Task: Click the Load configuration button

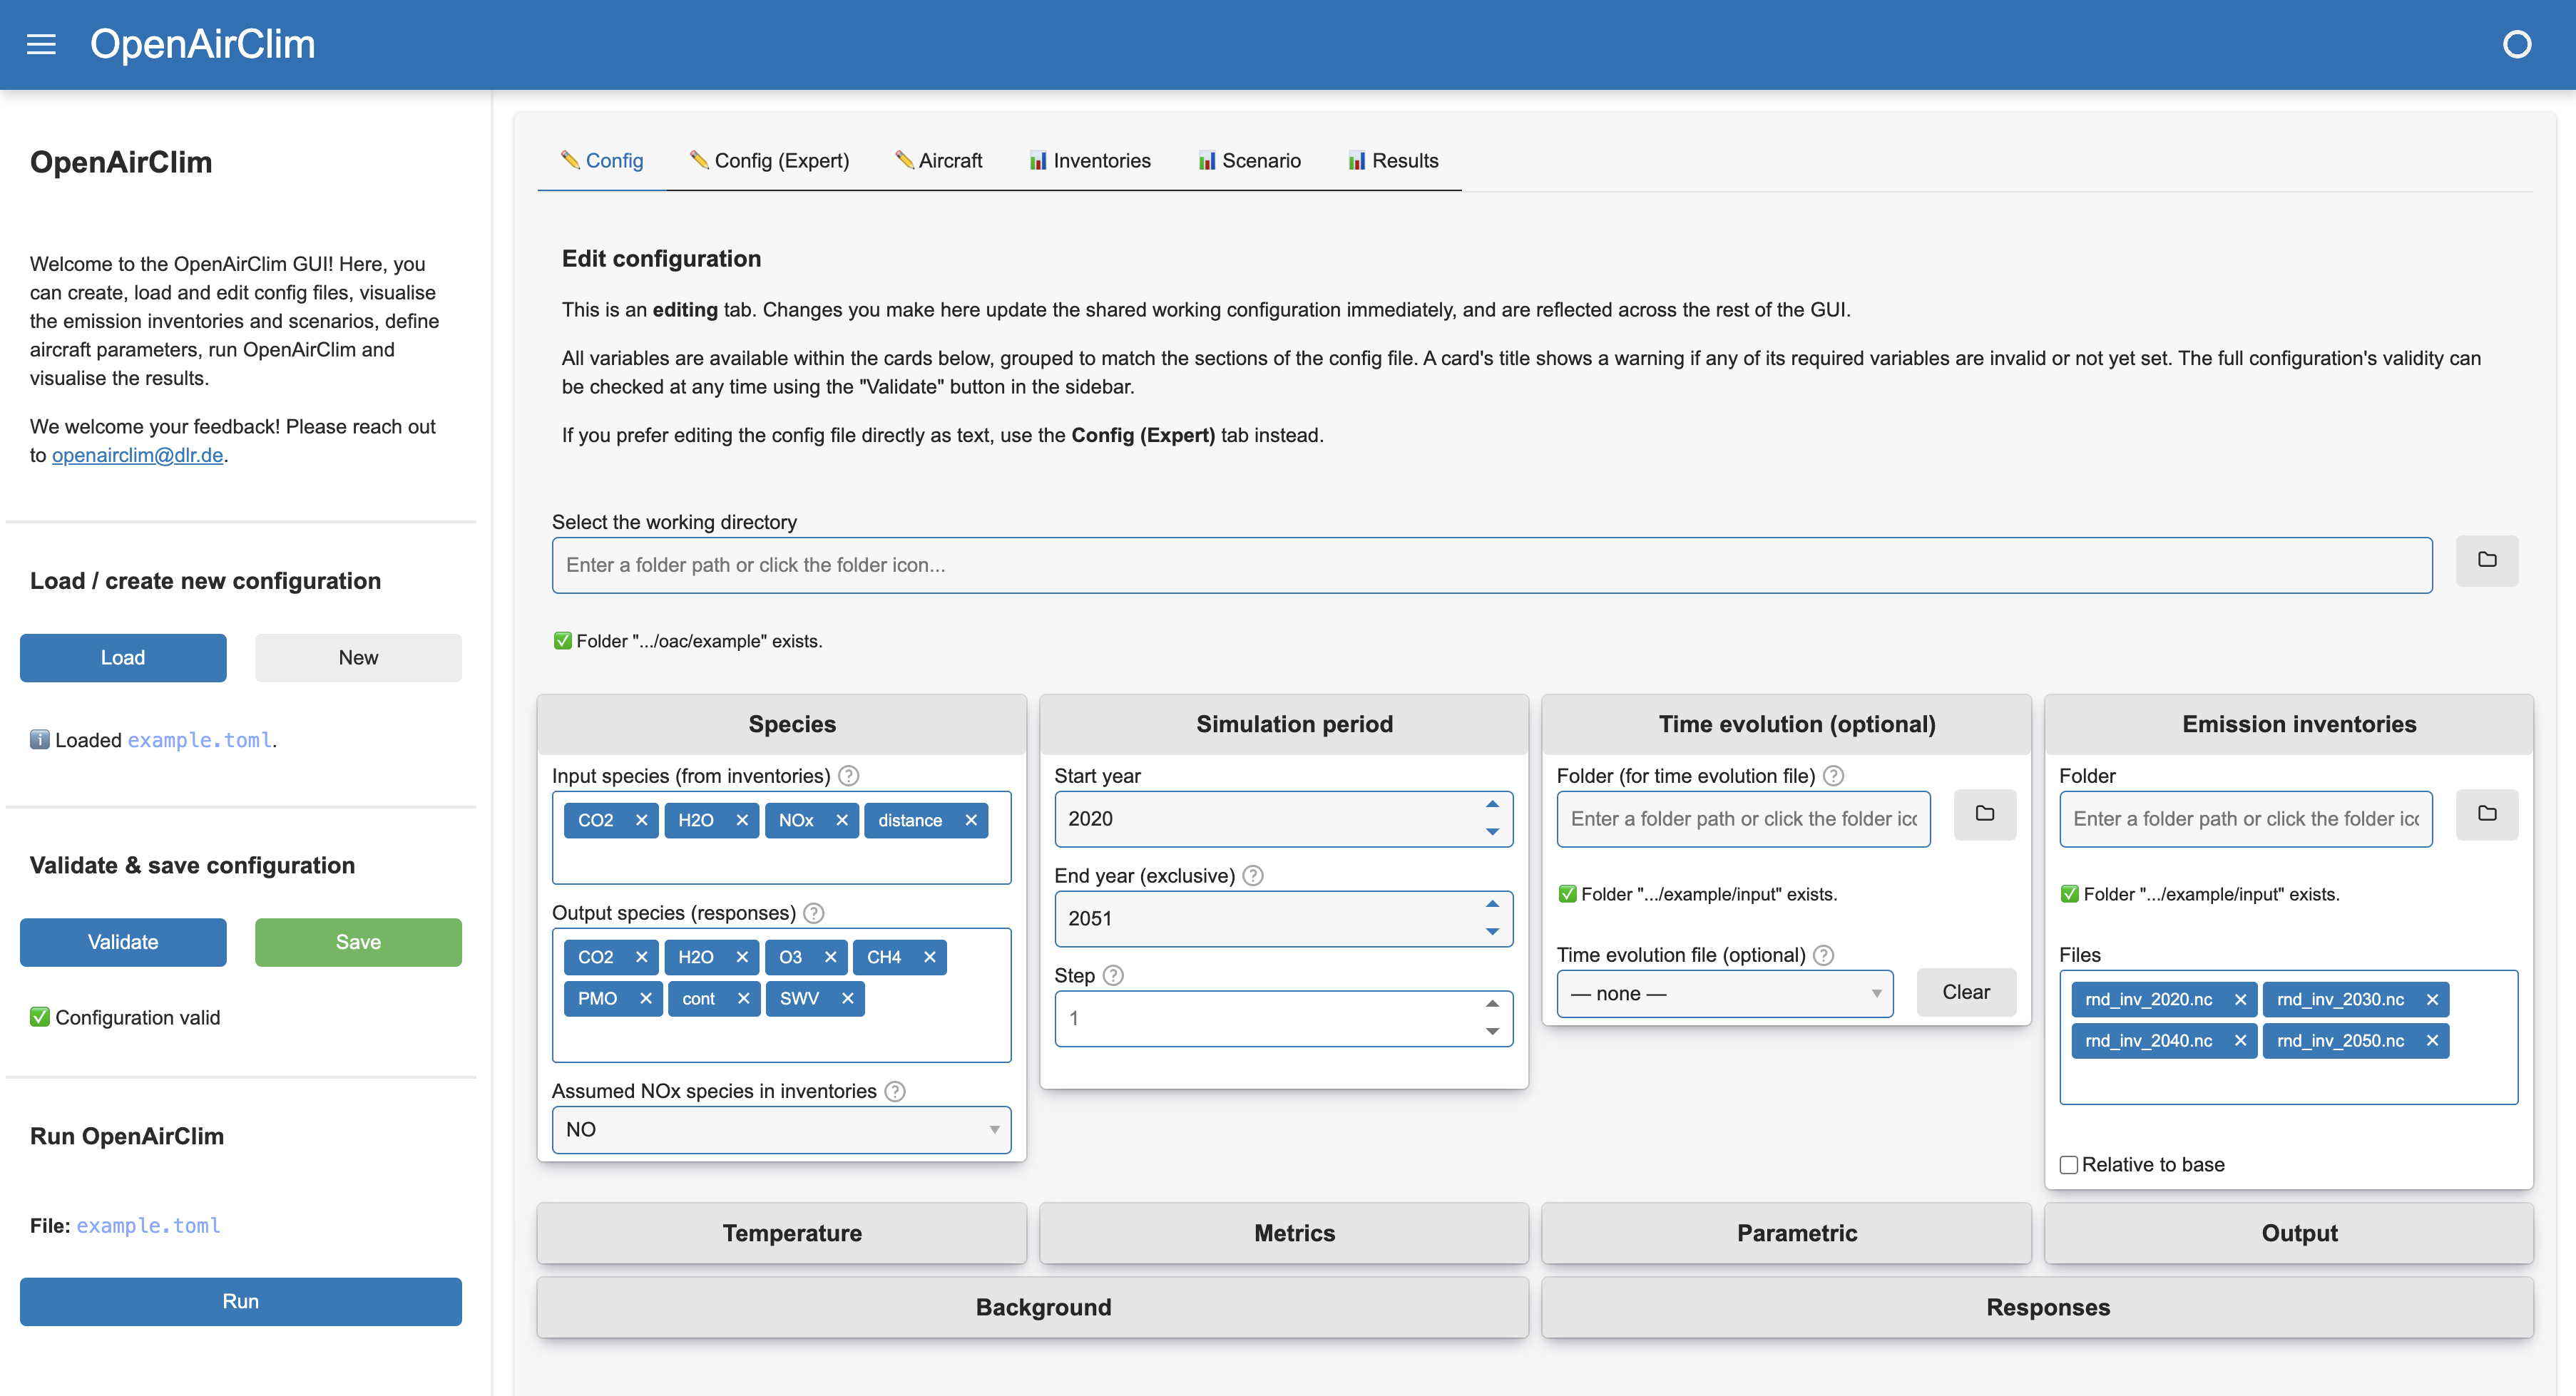Action: 123,658
